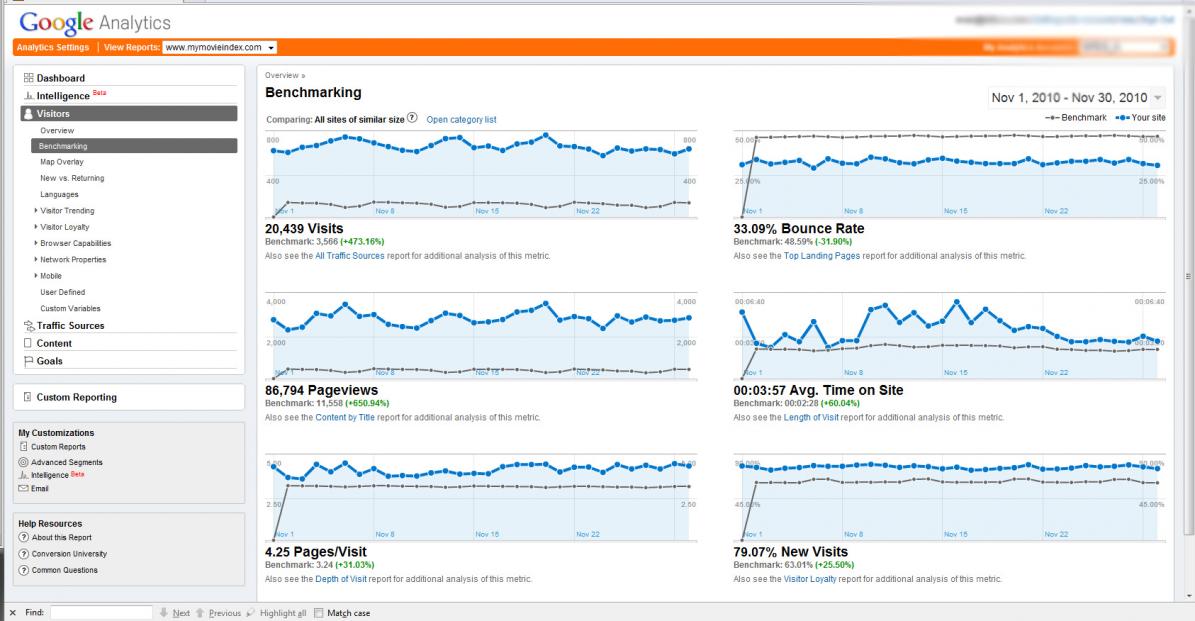Select New vs. Returning menu item
This screenshot has height=621, width=1195.
pos(72,178)
